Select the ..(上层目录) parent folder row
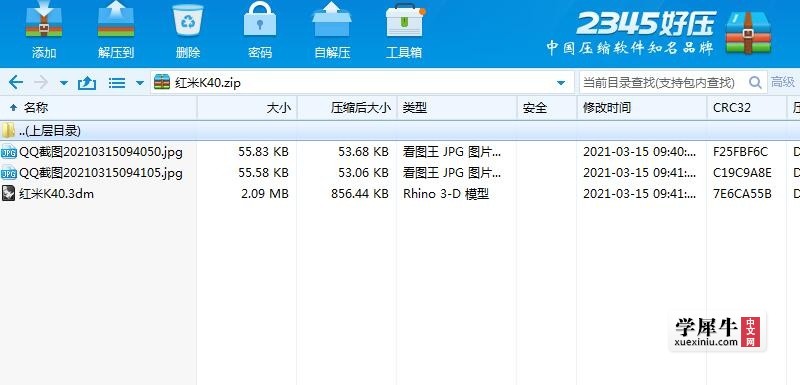The height and width of the screenshot is (385, 800). point(400,131)
